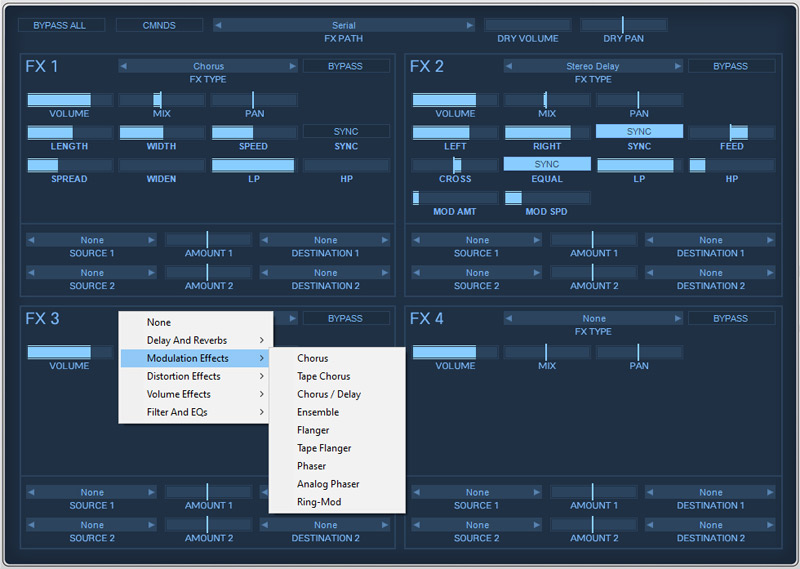Open the FX 4 type None dropdown
Screen dimensions: 800x569
click(593, 319)
